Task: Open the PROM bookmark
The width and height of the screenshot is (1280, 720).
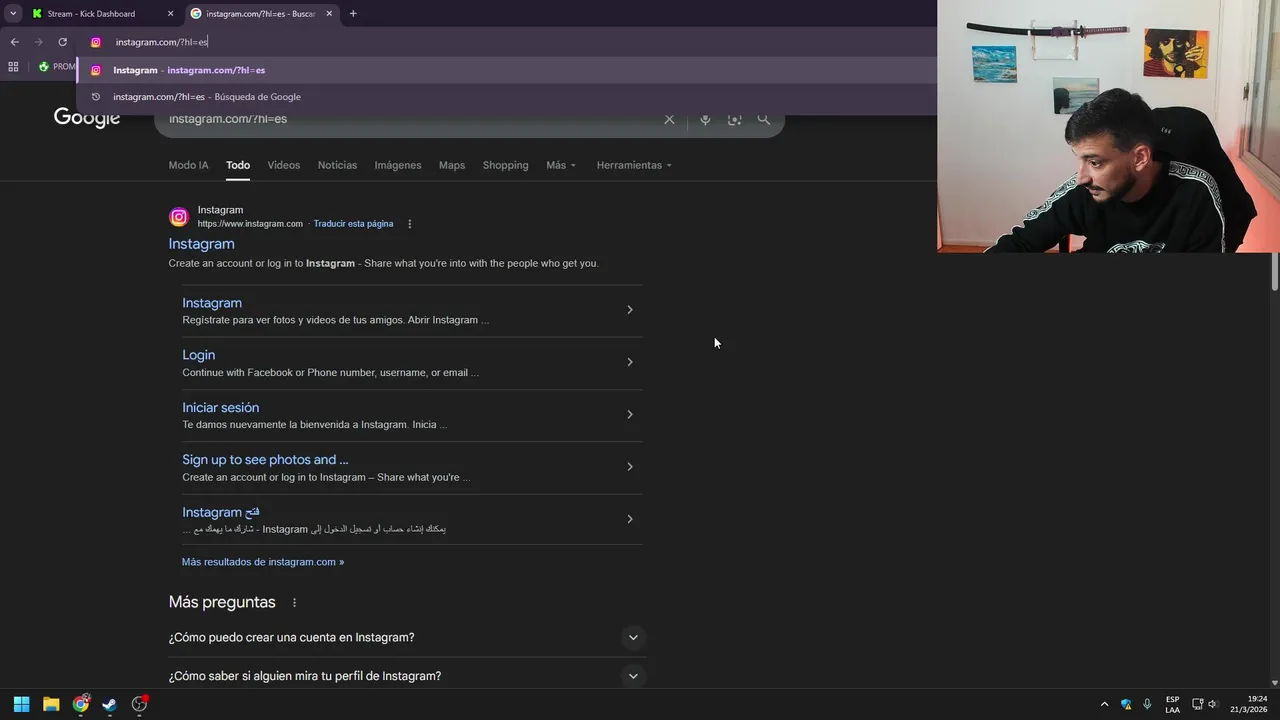Action: (57, 67)
